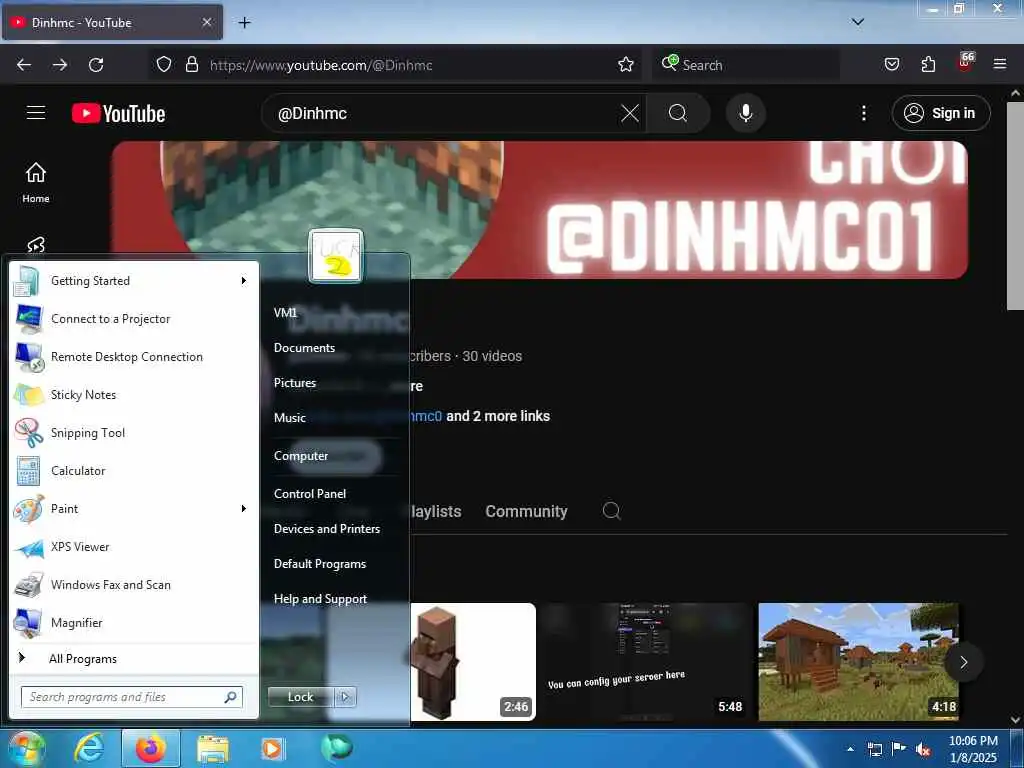
Task: Expand the Paint recent files arrow
Action: (244, 509)
